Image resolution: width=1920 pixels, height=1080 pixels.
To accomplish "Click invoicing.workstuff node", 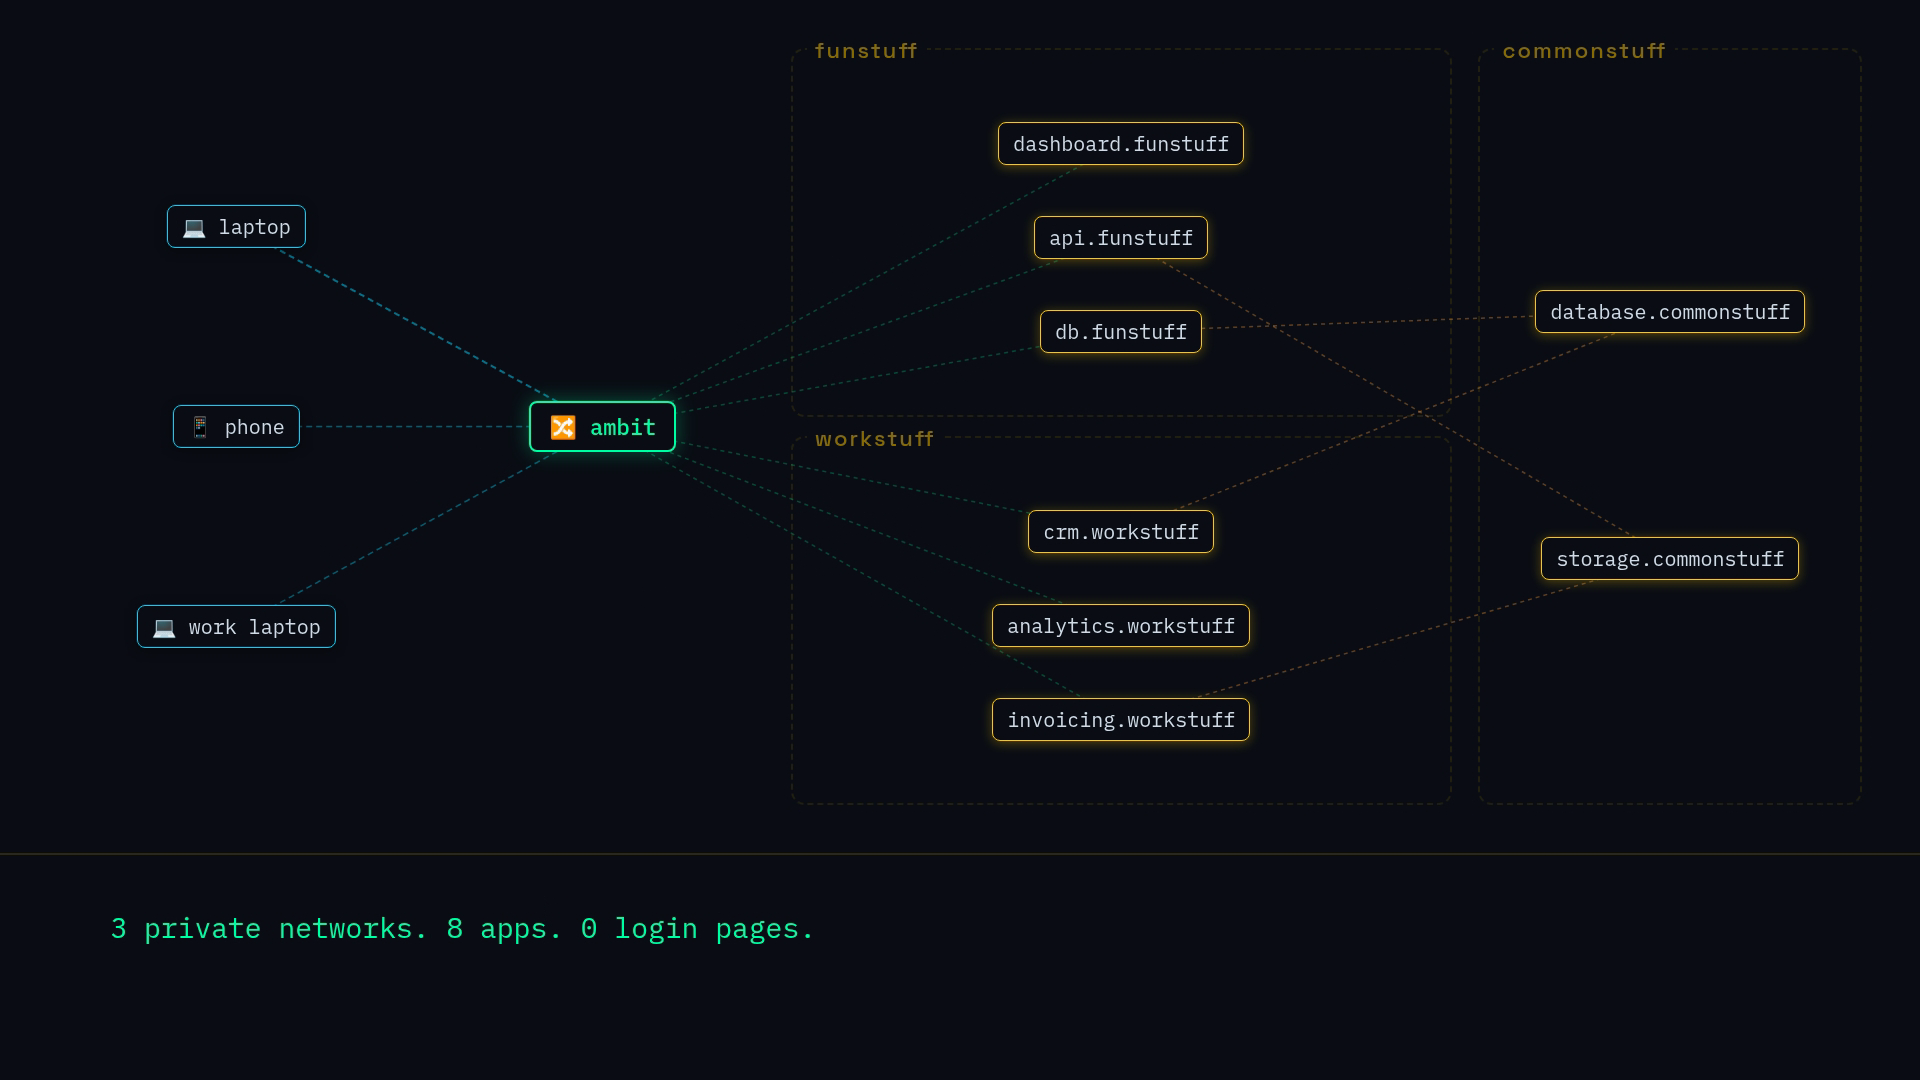I will click(x=1120, y=720).
